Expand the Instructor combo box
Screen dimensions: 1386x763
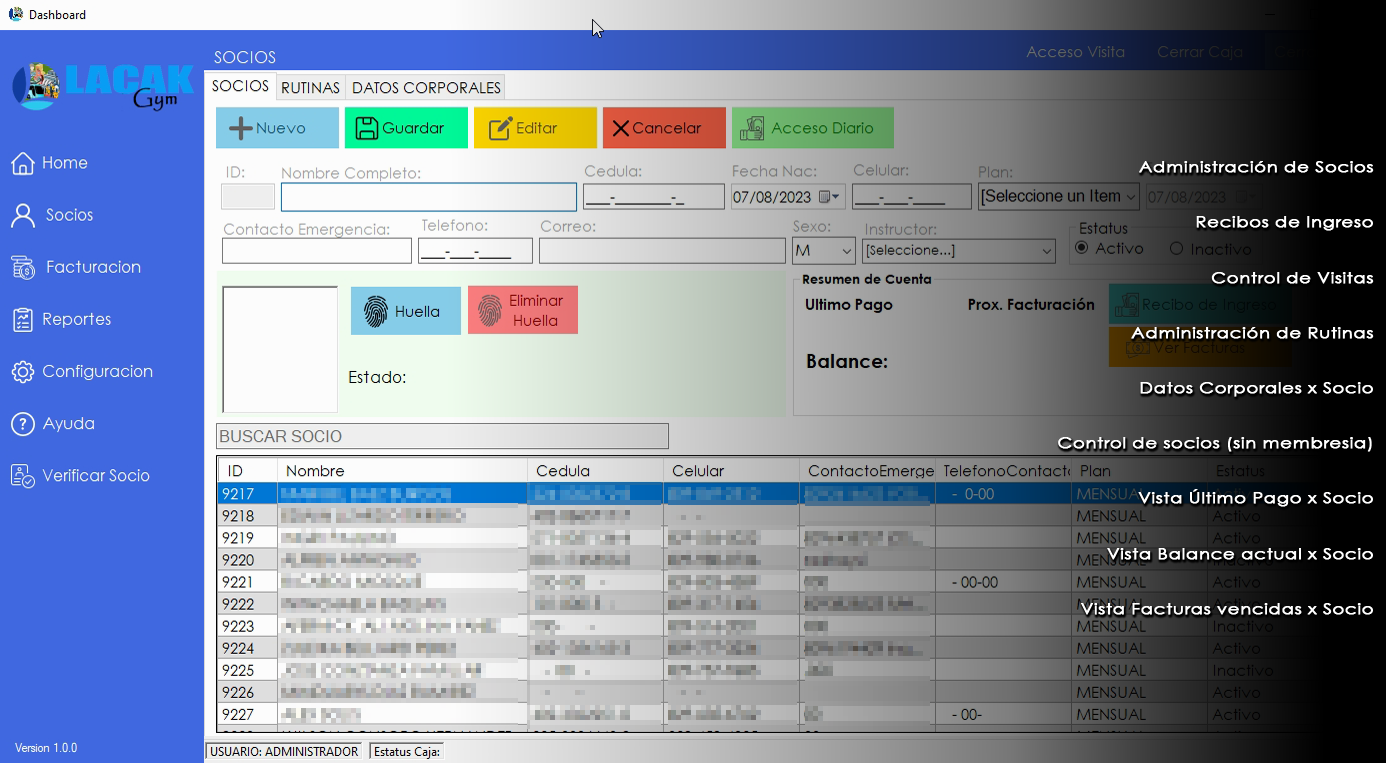pos(1046,250)
